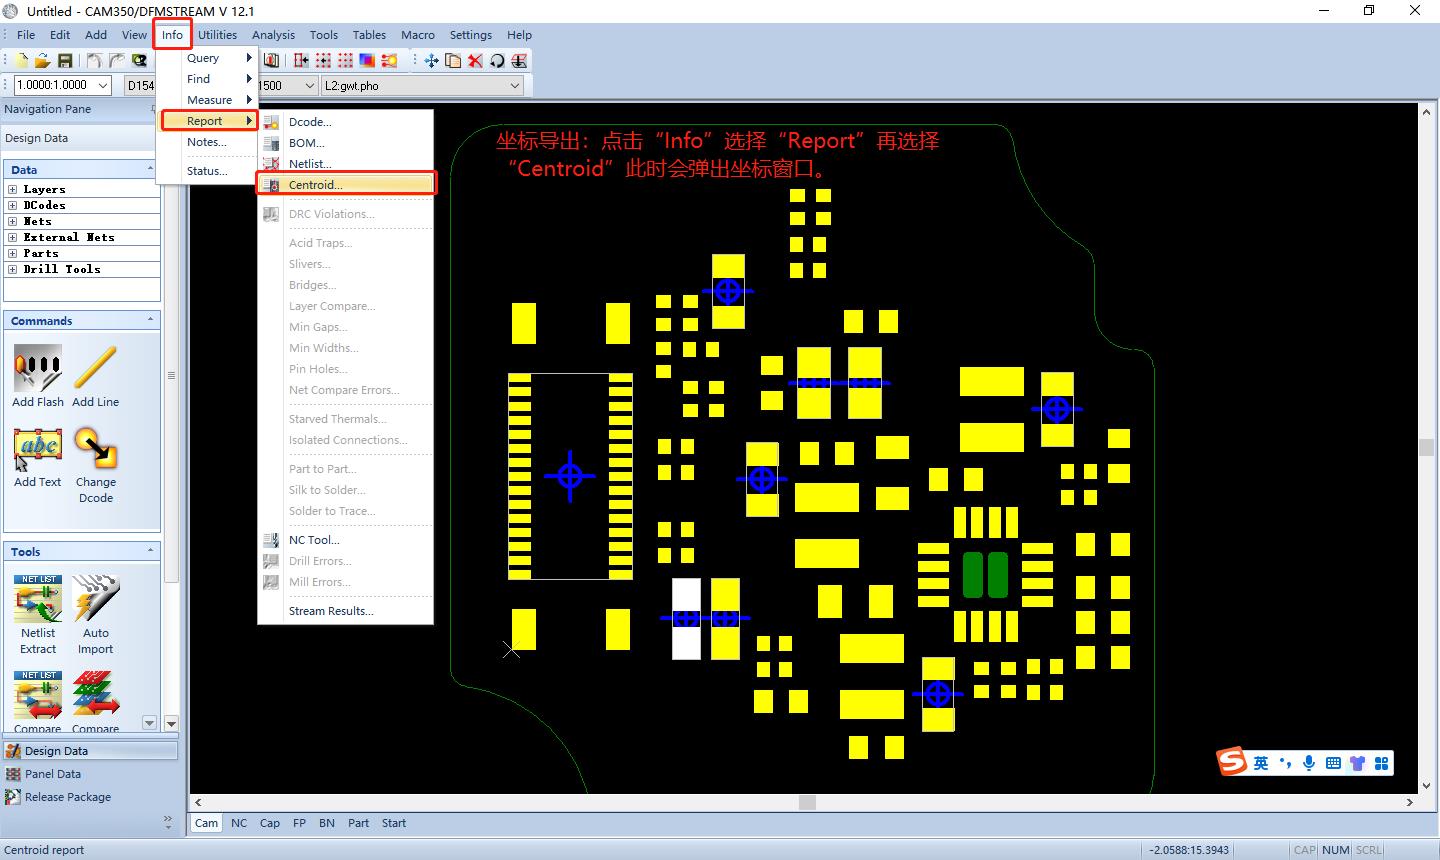Image resolution: width=1440 pixels, height=860 pixels.
Task: Toggle Sogou microphone voice input
Action: tap(1309, 763)
